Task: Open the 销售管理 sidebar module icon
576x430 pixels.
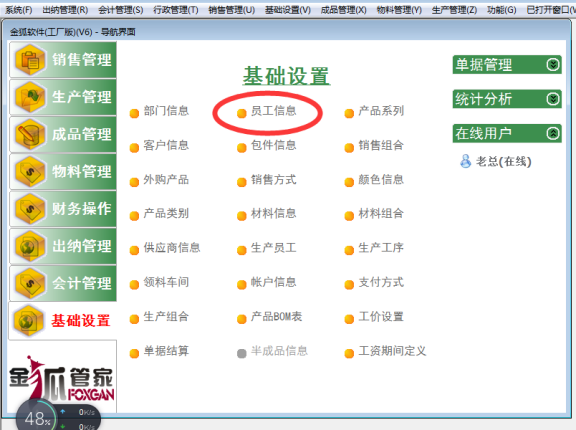Action: [30, 60]
